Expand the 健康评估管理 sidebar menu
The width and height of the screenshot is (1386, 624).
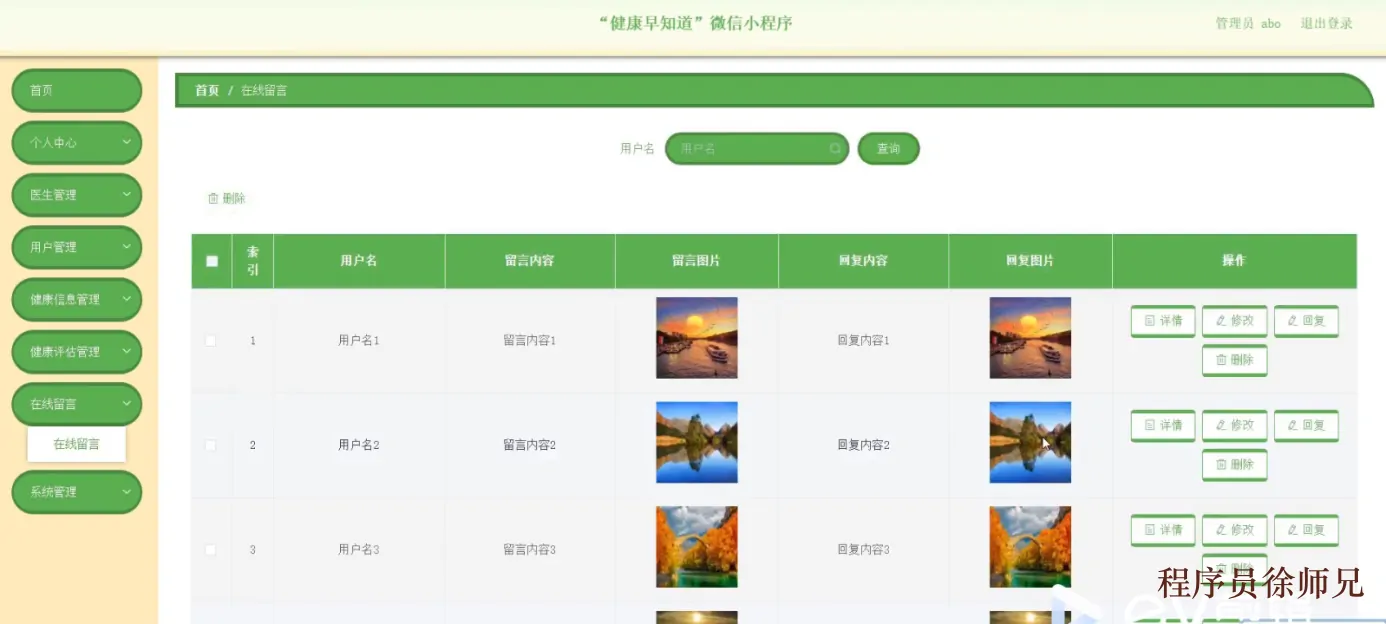coord(76,352)
